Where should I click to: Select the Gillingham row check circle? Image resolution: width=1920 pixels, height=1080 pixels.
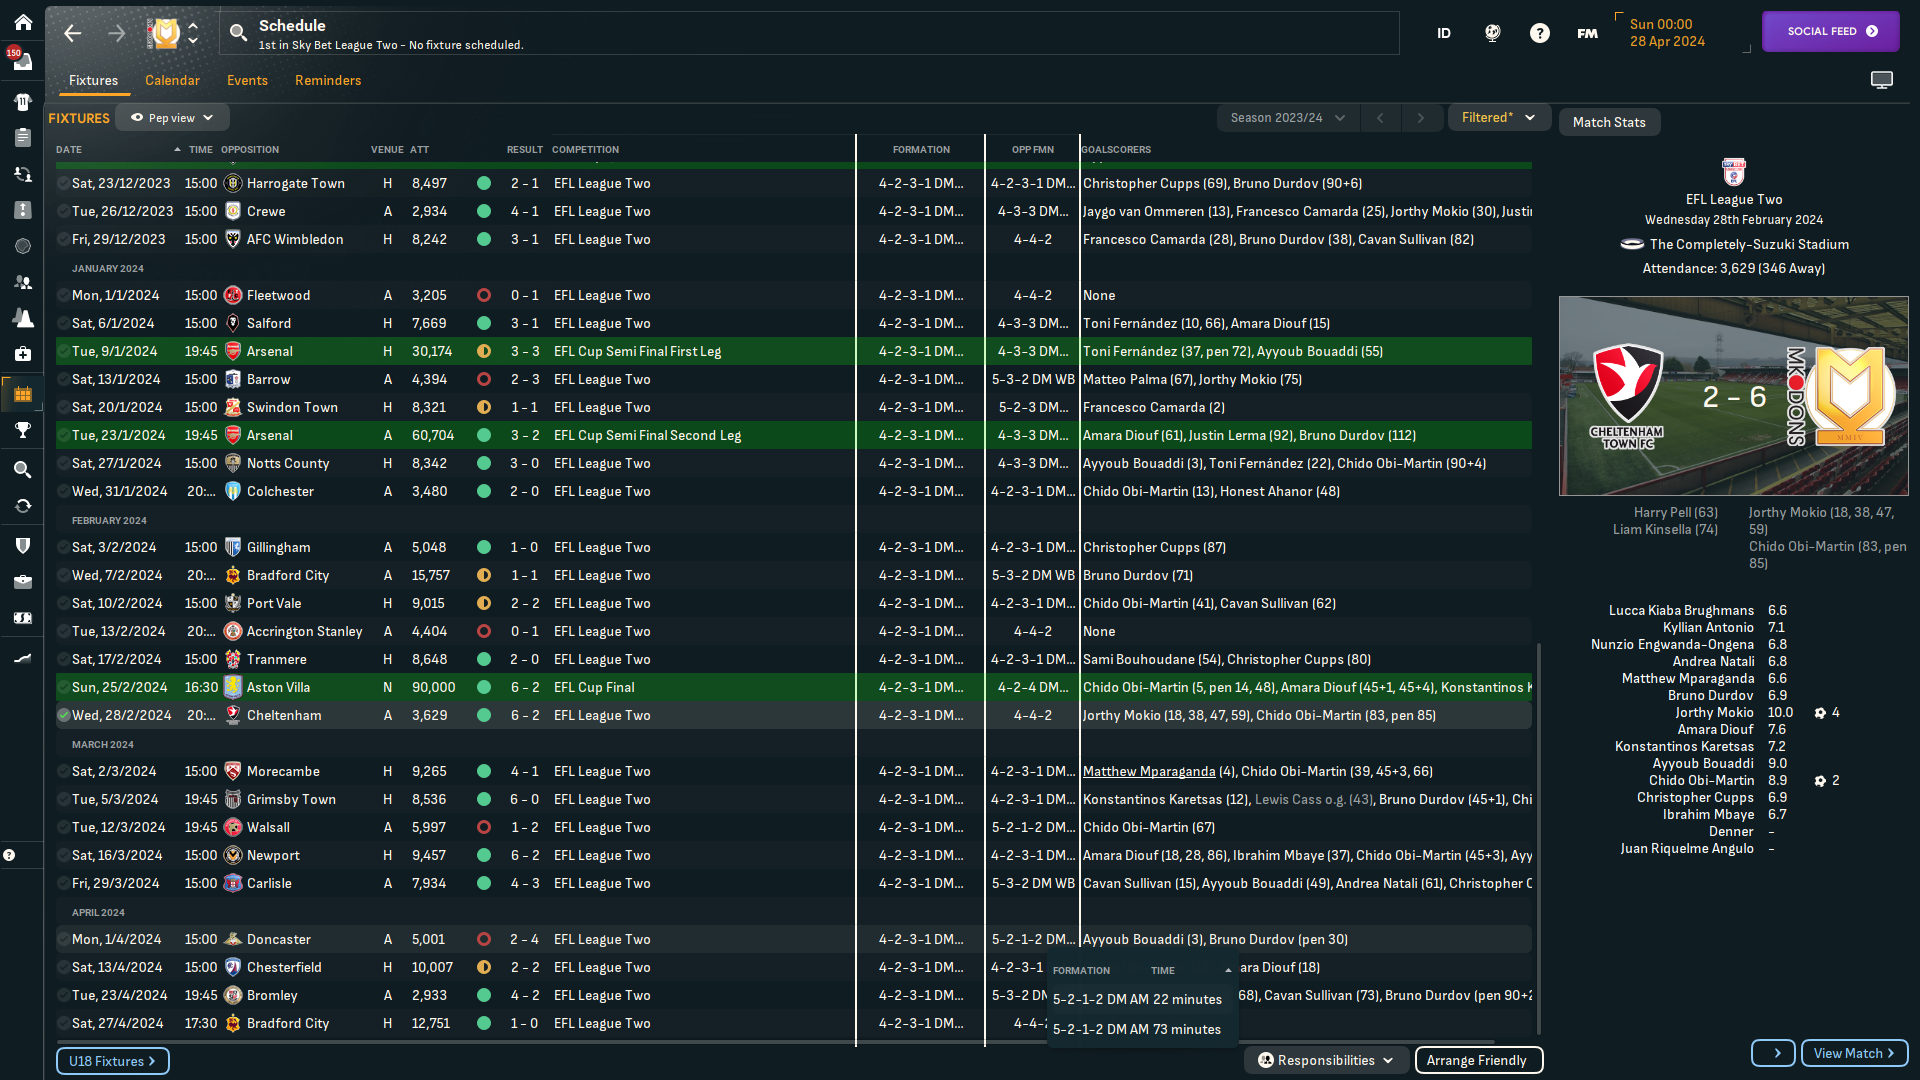pyautogui.click(x=64, y=547)
